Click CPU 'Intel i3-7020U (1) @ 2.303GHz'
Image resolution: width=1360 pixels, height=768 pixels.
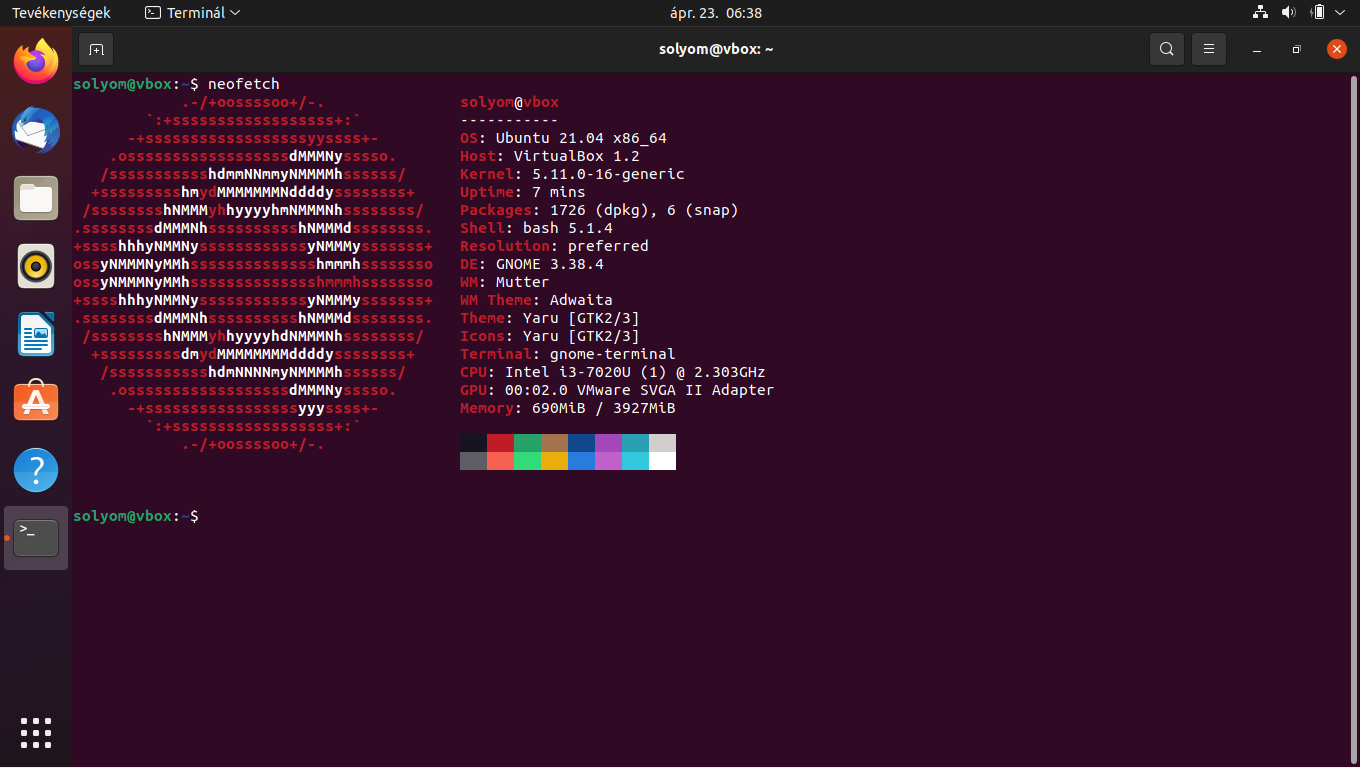pos(635,372)
